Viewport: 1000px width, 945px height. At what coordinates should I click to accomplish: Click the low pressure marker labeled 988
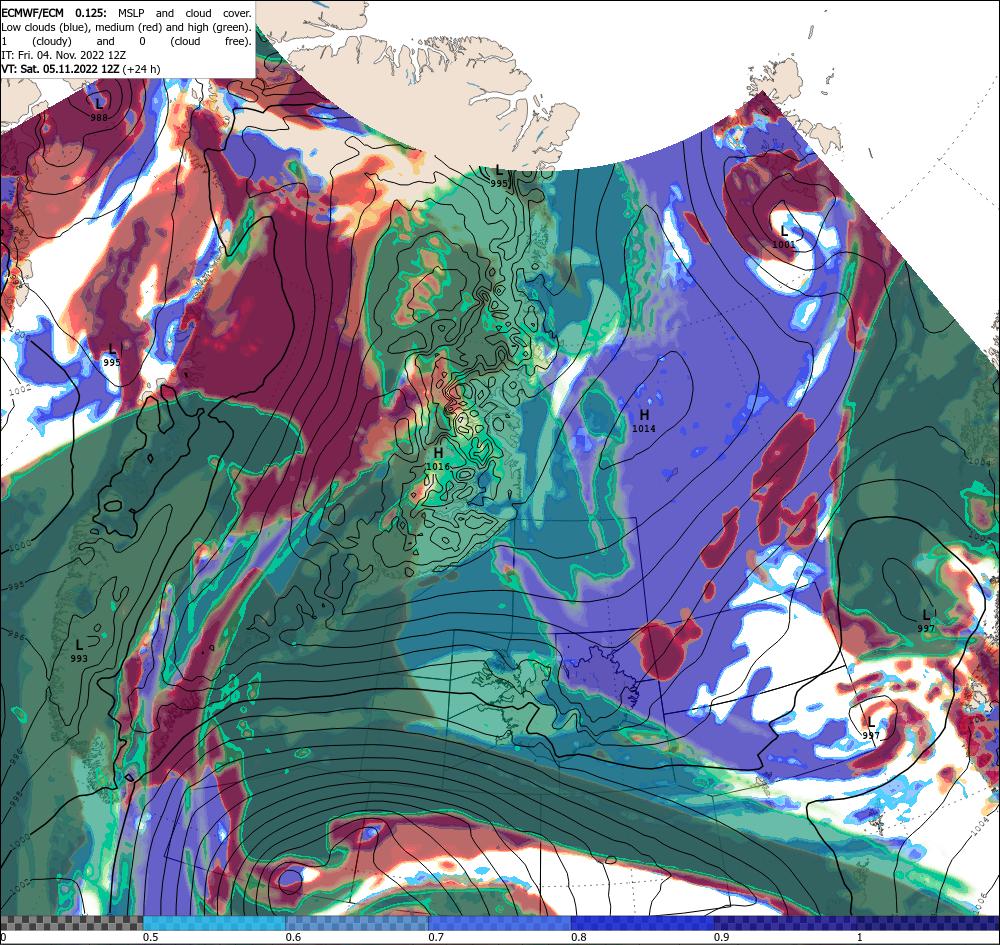click(x=99, y=109)
